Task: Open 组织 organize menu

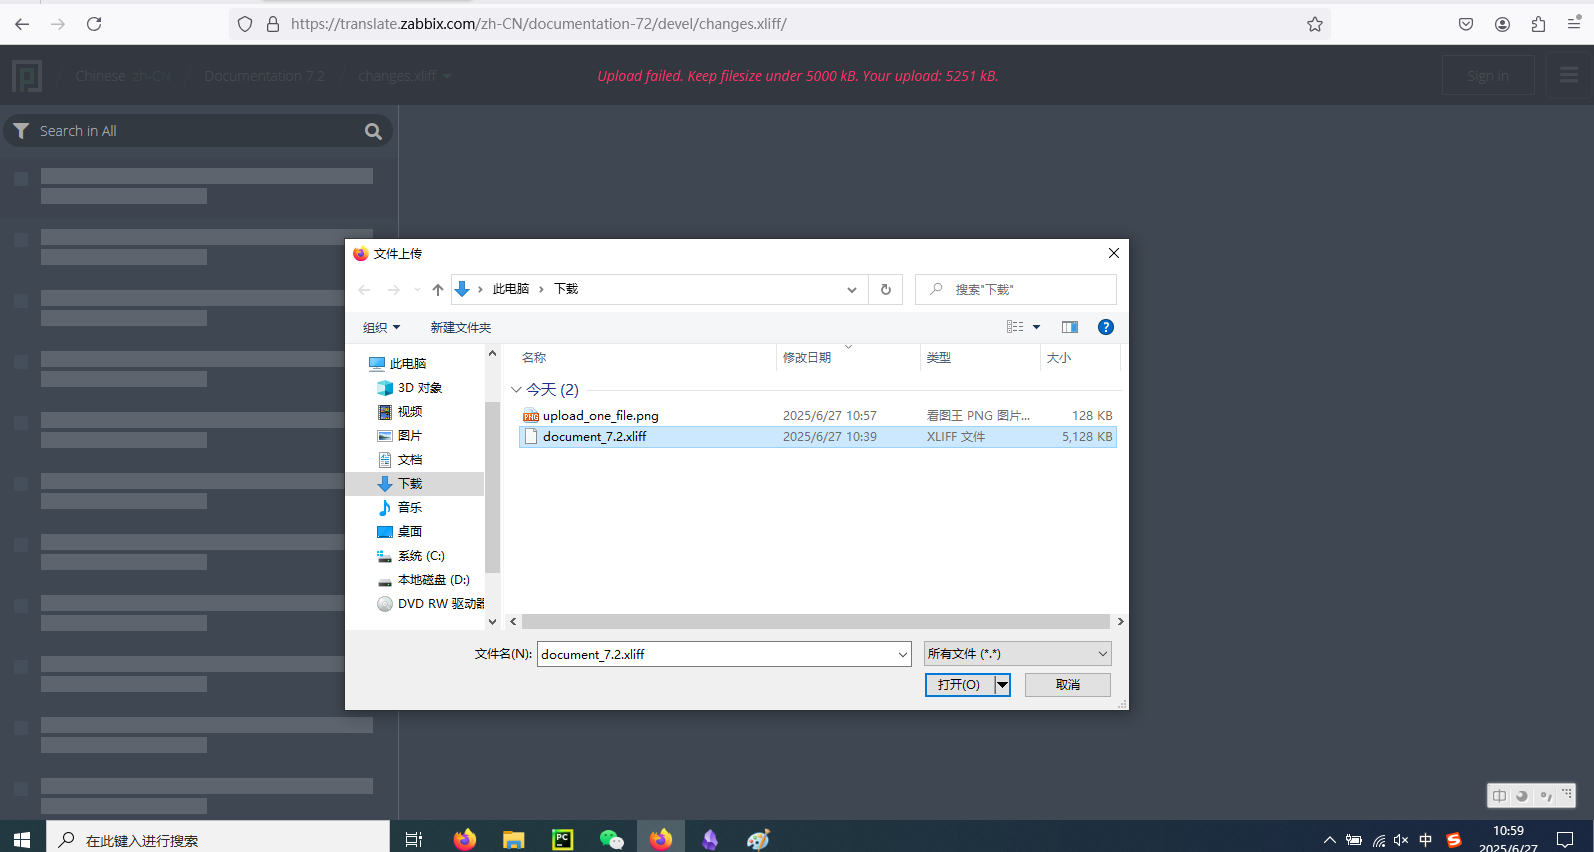Action: point(381,328)
